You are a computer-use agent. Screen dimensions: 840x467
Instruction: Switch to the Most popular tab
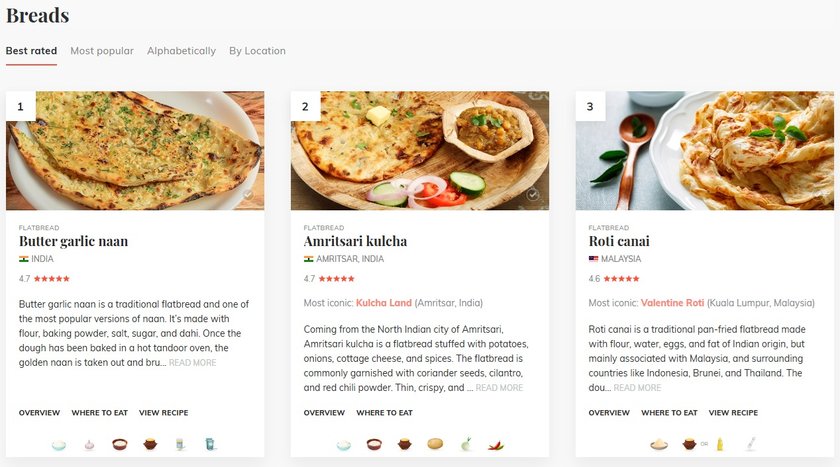pyautogui.click(x=102, y=51)
